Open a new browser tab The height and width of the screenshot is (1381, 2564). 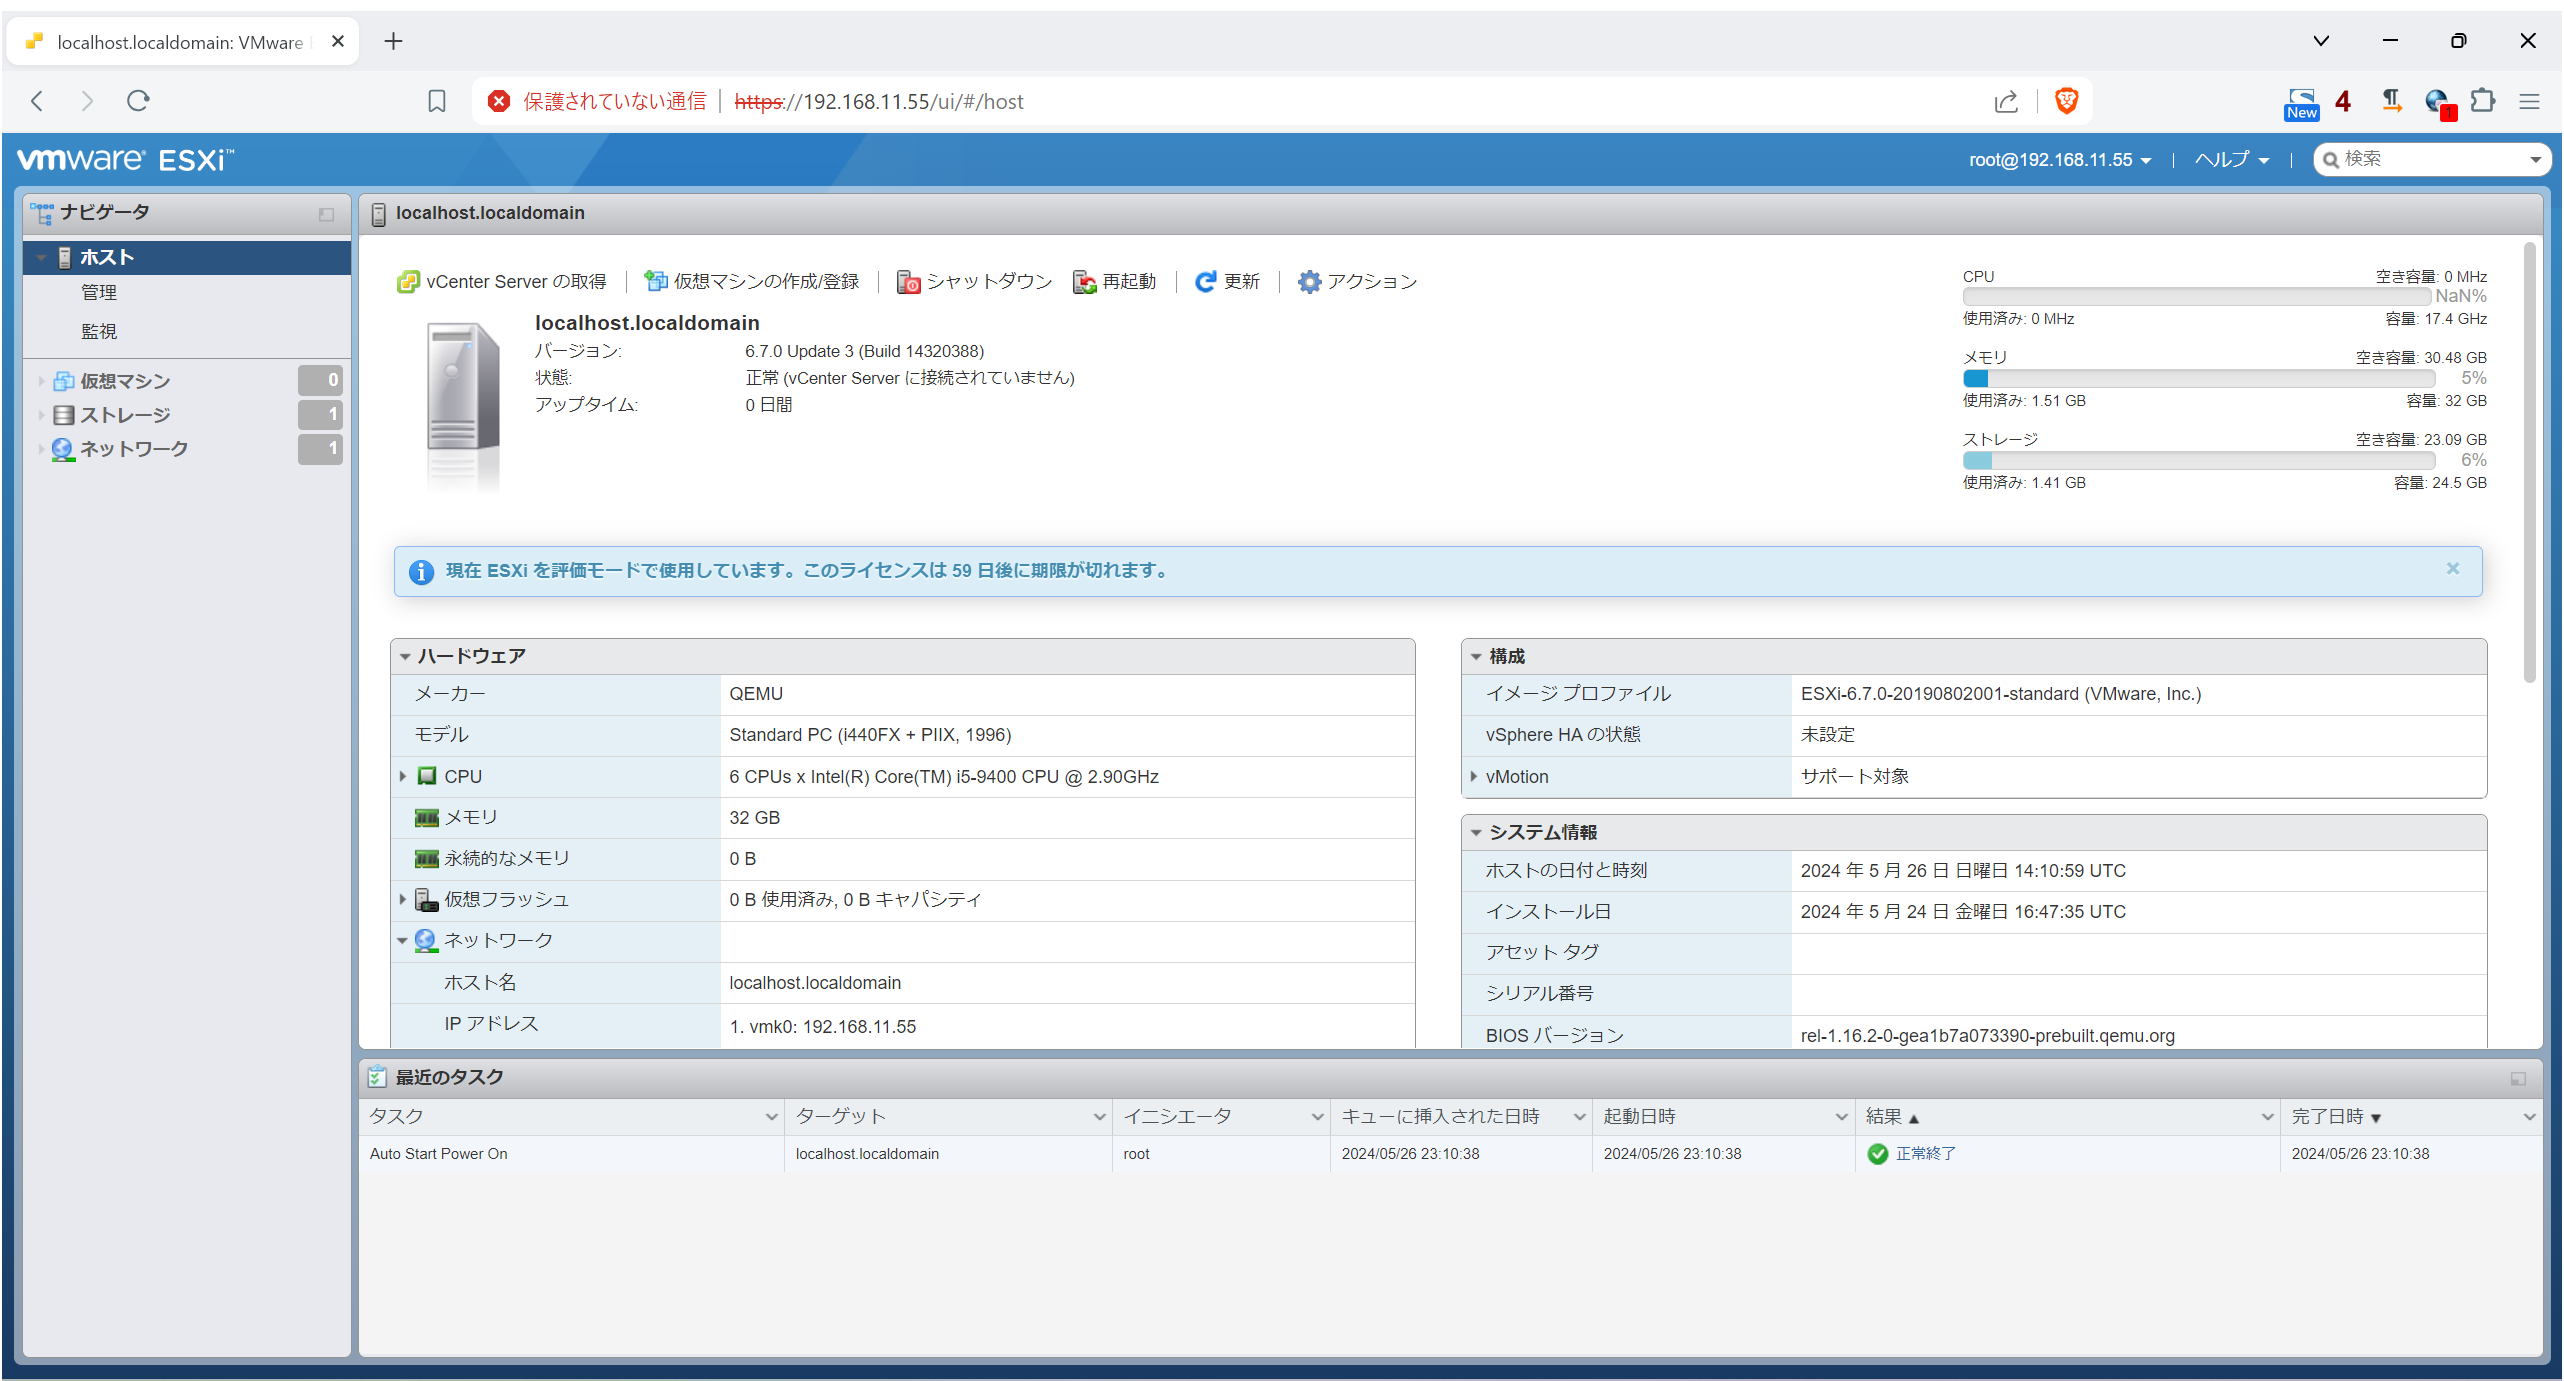click(x=393, y=41)
